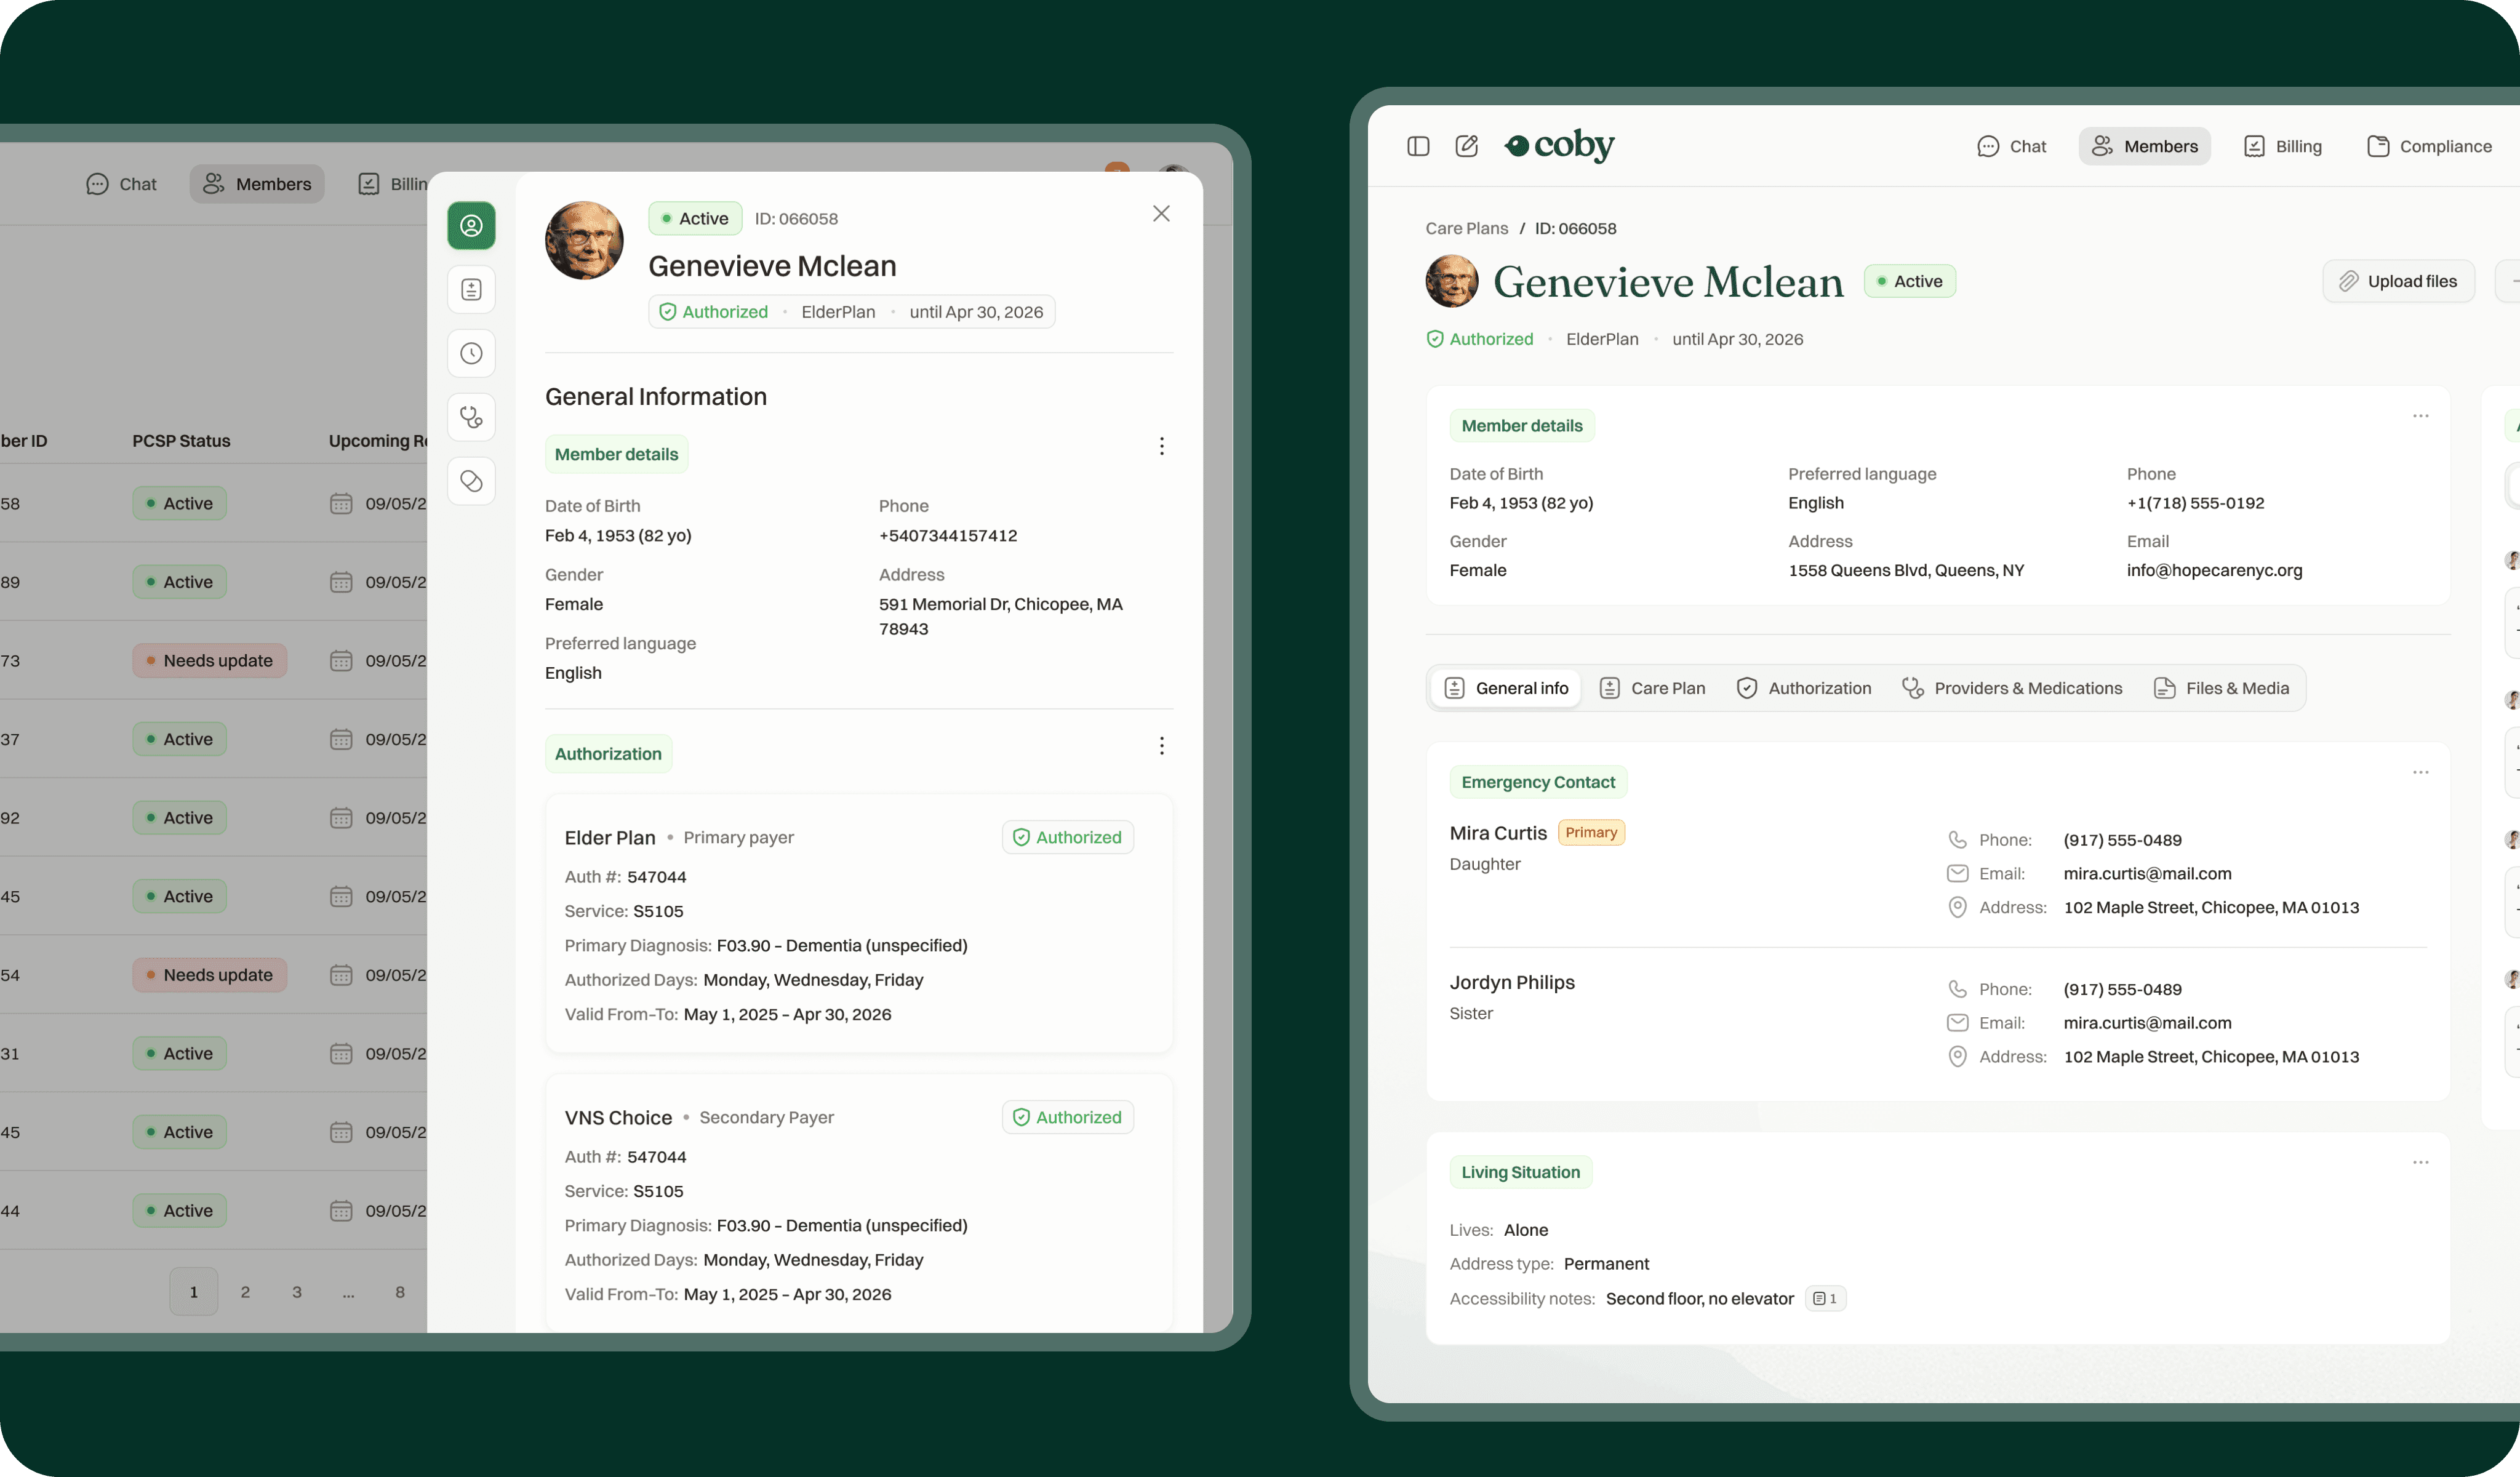The width and height of the screenshot is (2520, 1477).
Task: Close the member details modal
Action: [1161, 214]
